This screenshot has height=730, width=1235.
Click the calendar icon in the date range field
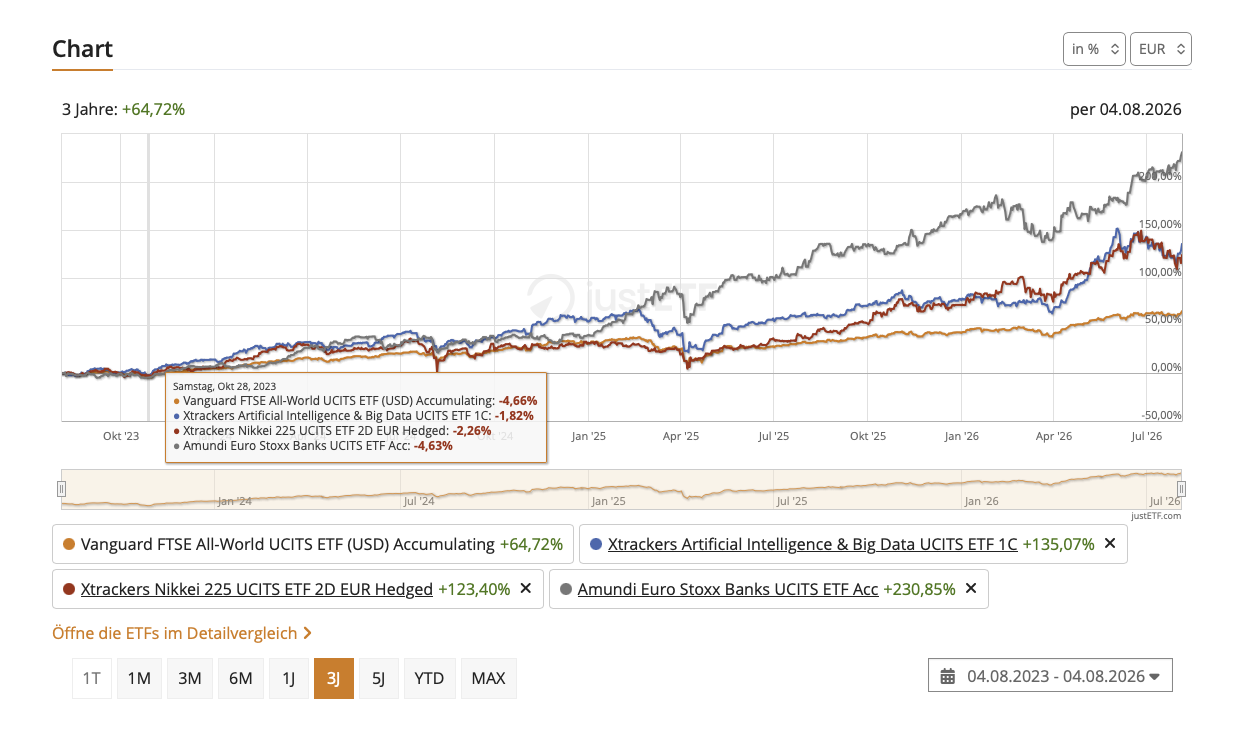[947, 676]
